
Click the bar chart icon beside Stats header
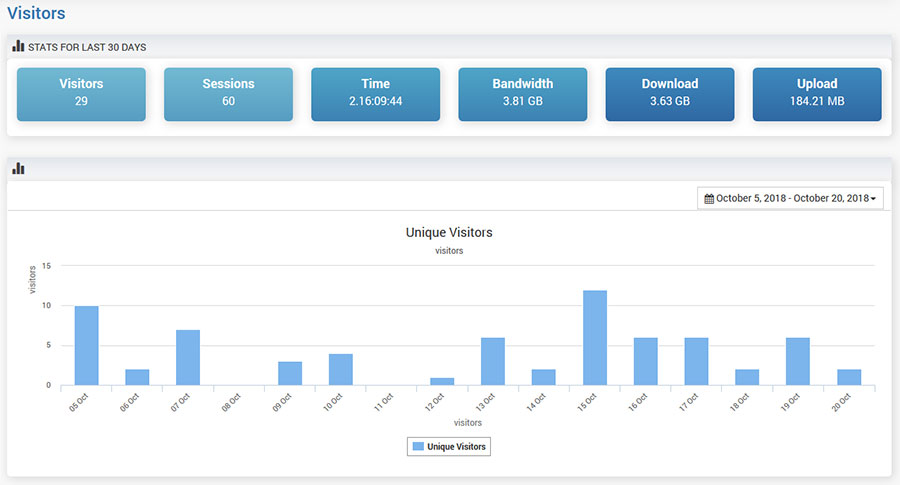(18, 46)
